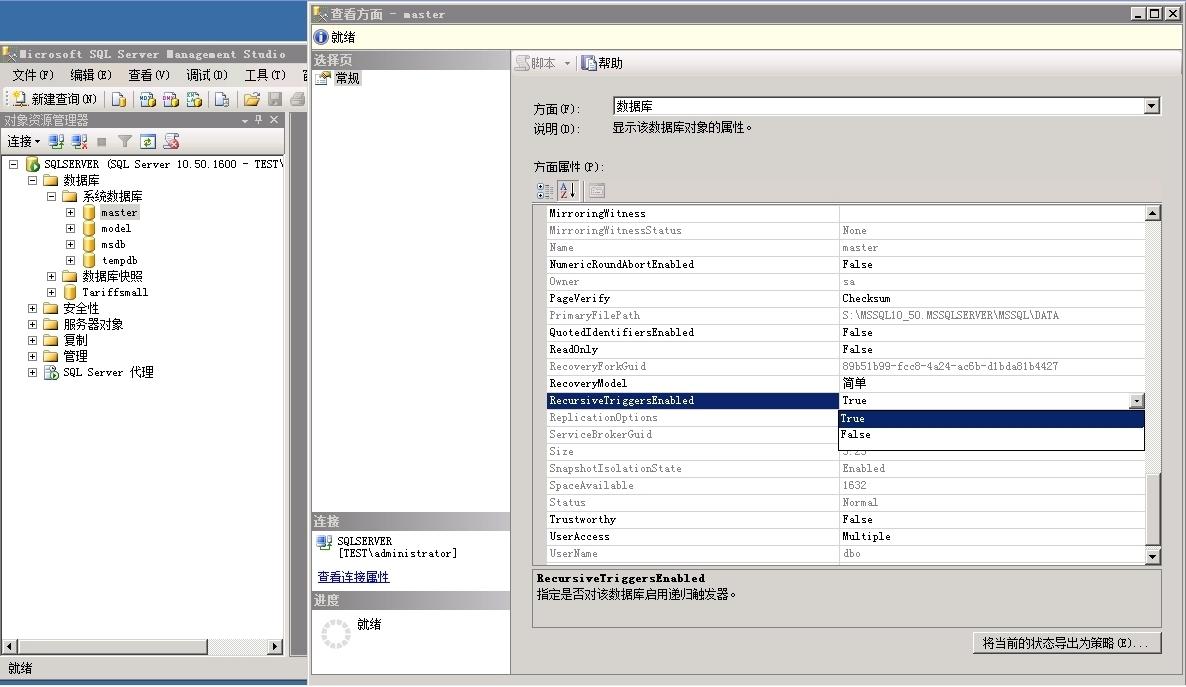
Task: Click the SQL Server 代理 agent icon
Action: [51, 372]
